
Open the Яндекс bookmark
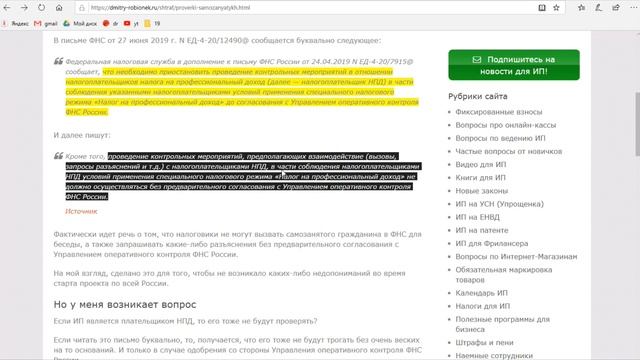coord(16,24)
